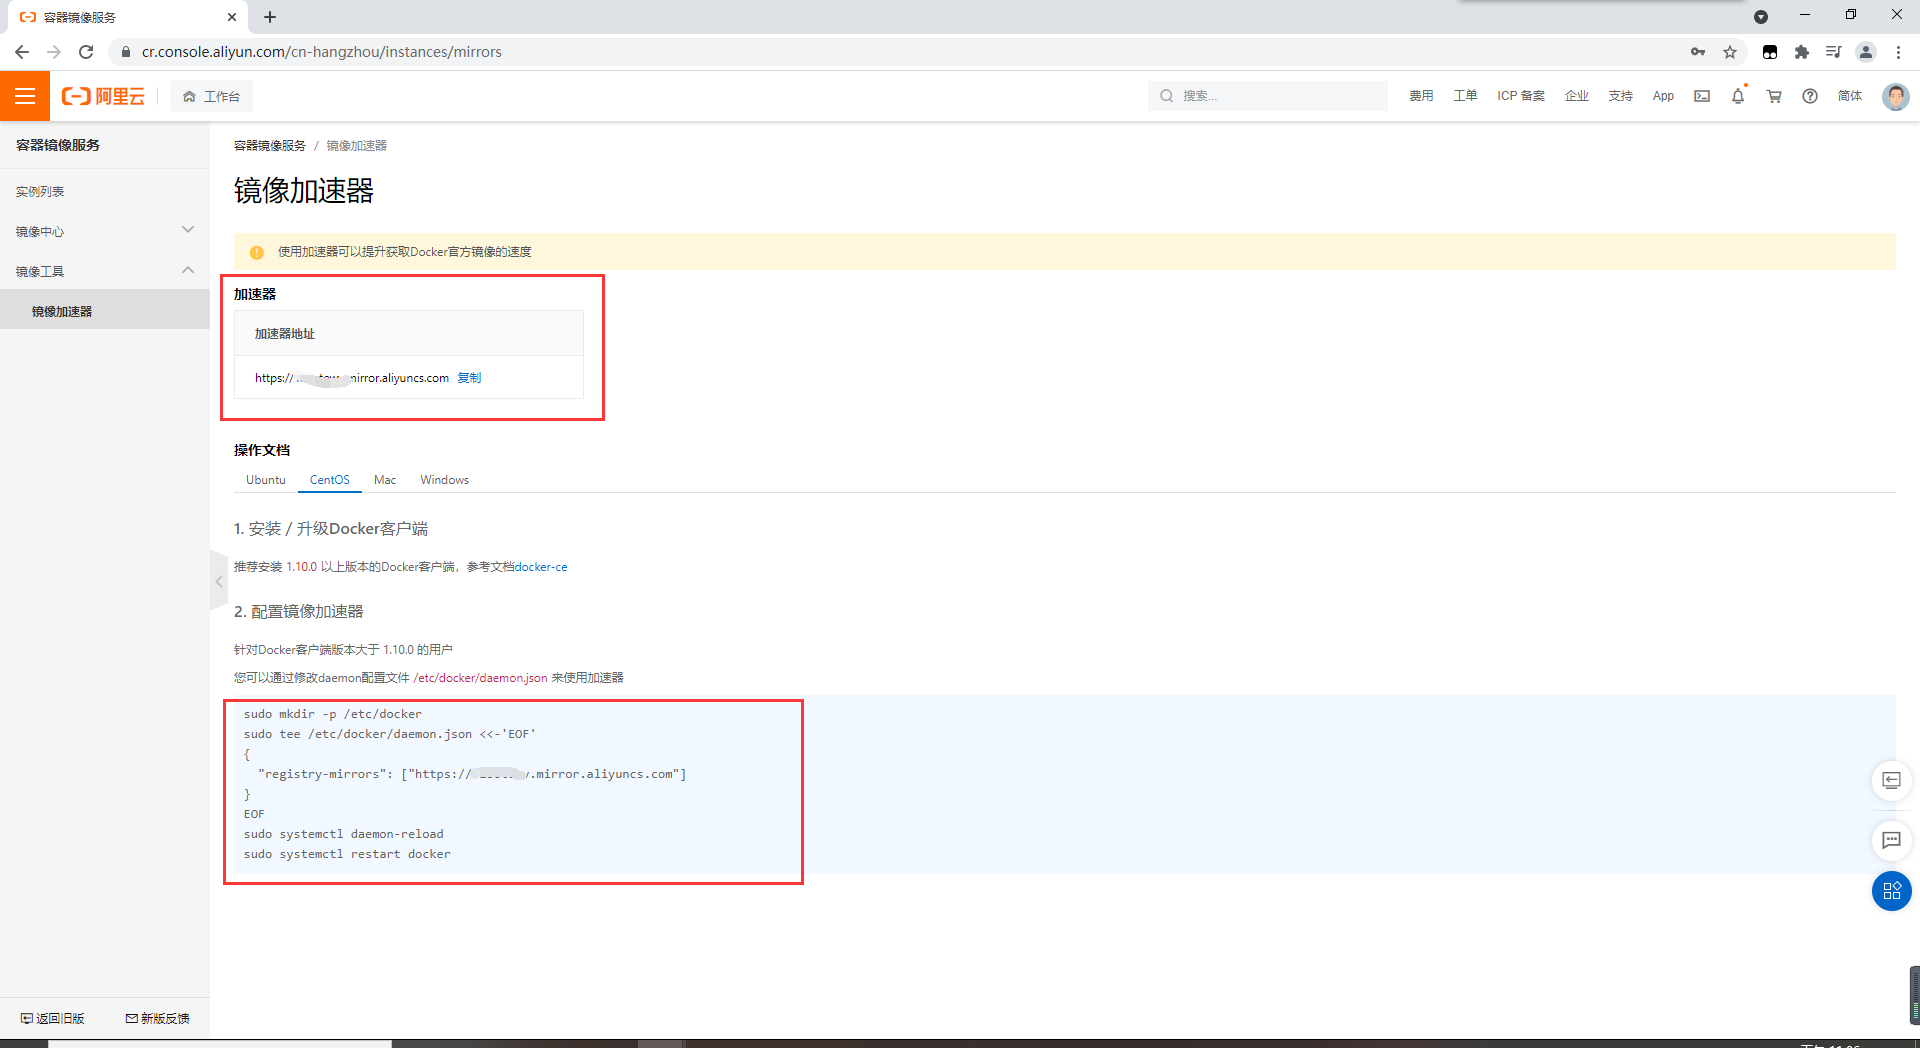Open docker-ce documentation link
Viewport: 1920px width, 1048px height.
[x=541, y=567]
